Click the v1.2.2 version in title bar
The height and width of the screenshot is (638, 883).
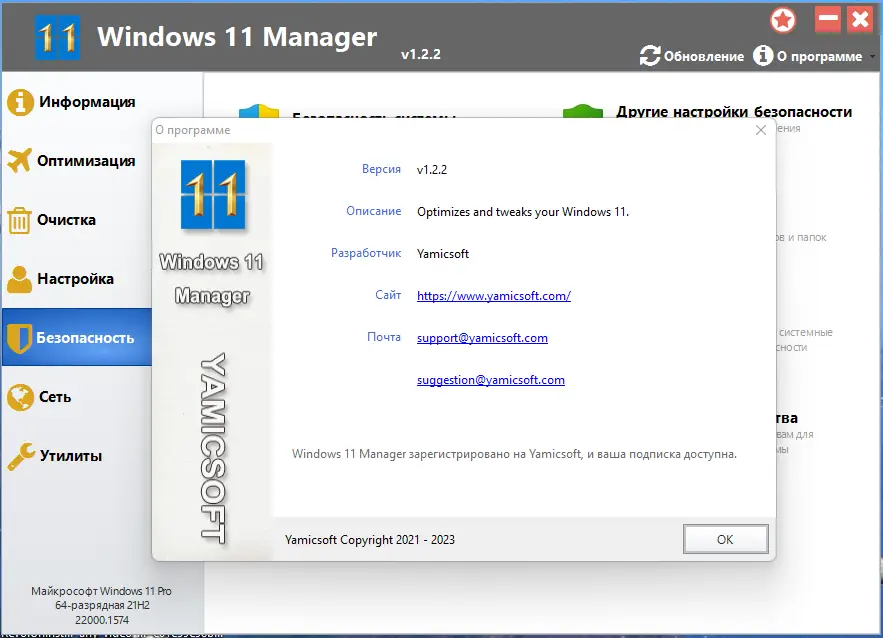[421, 54]
